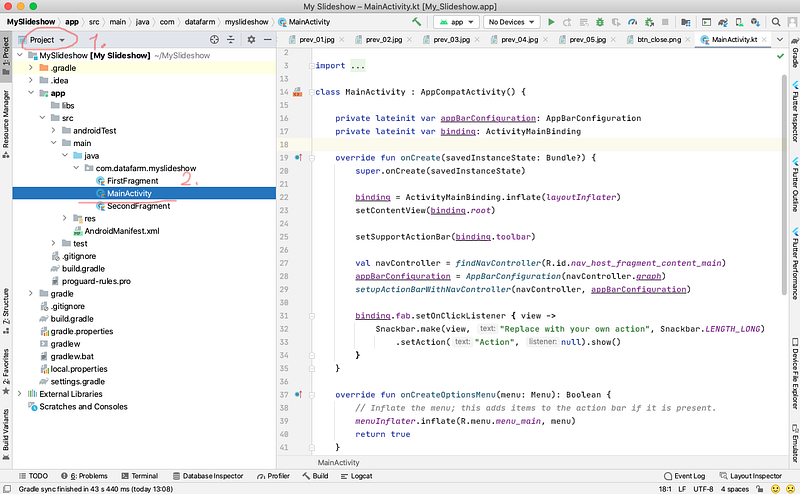Click read-only lock icon in status bar

pos(760,489)
